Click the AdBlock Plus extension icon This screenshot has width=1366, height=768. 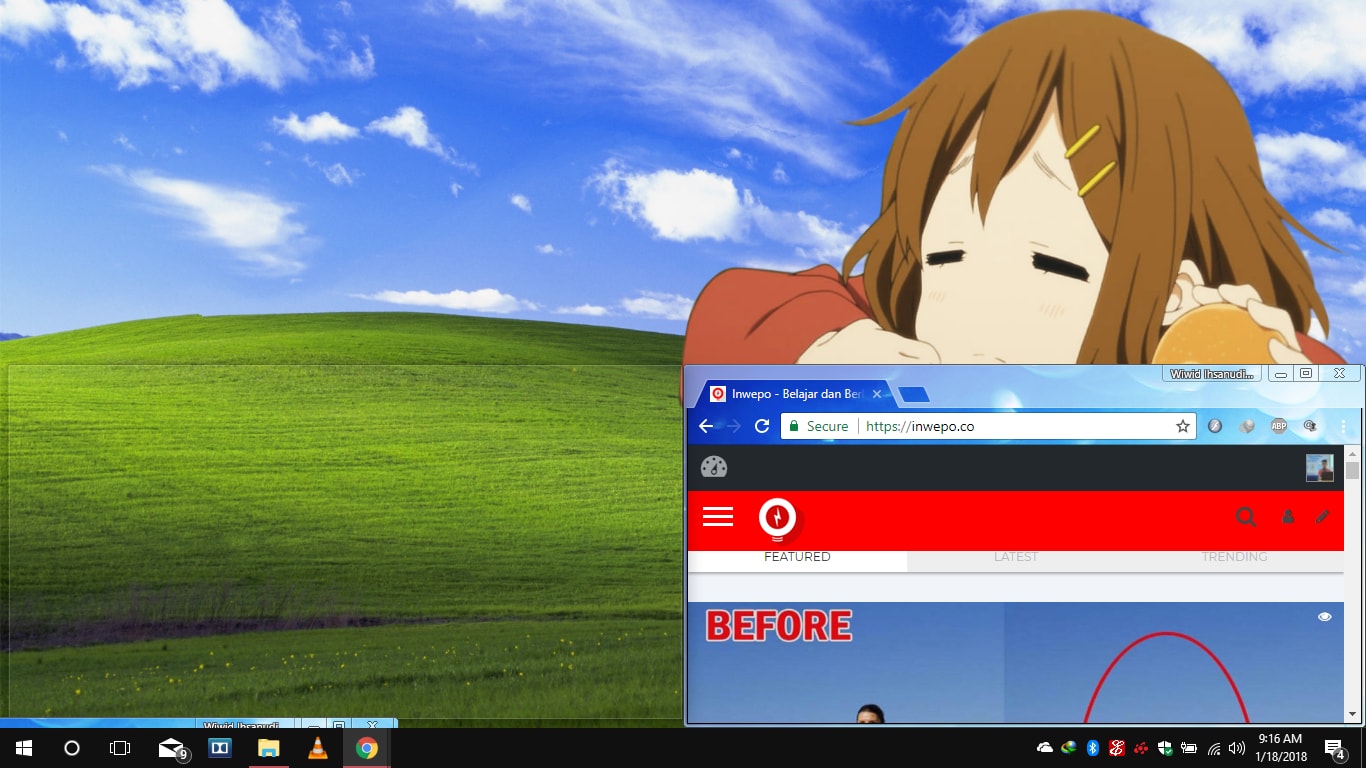pos(1278,426)
